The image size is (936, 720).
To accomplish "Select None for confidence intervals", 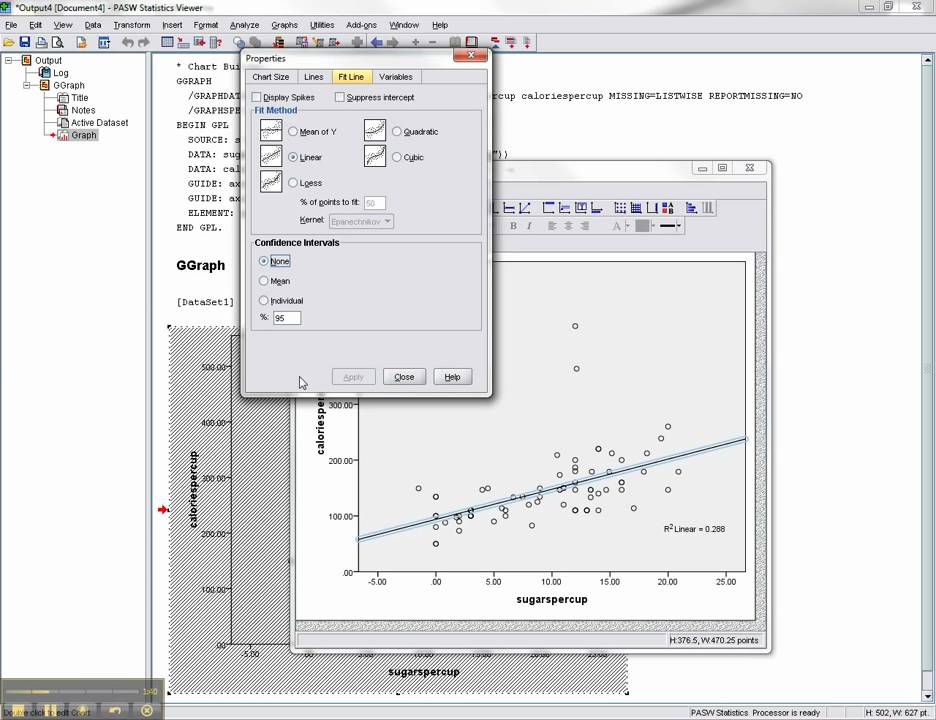I will pyautogui.click(x=264, y=261).
